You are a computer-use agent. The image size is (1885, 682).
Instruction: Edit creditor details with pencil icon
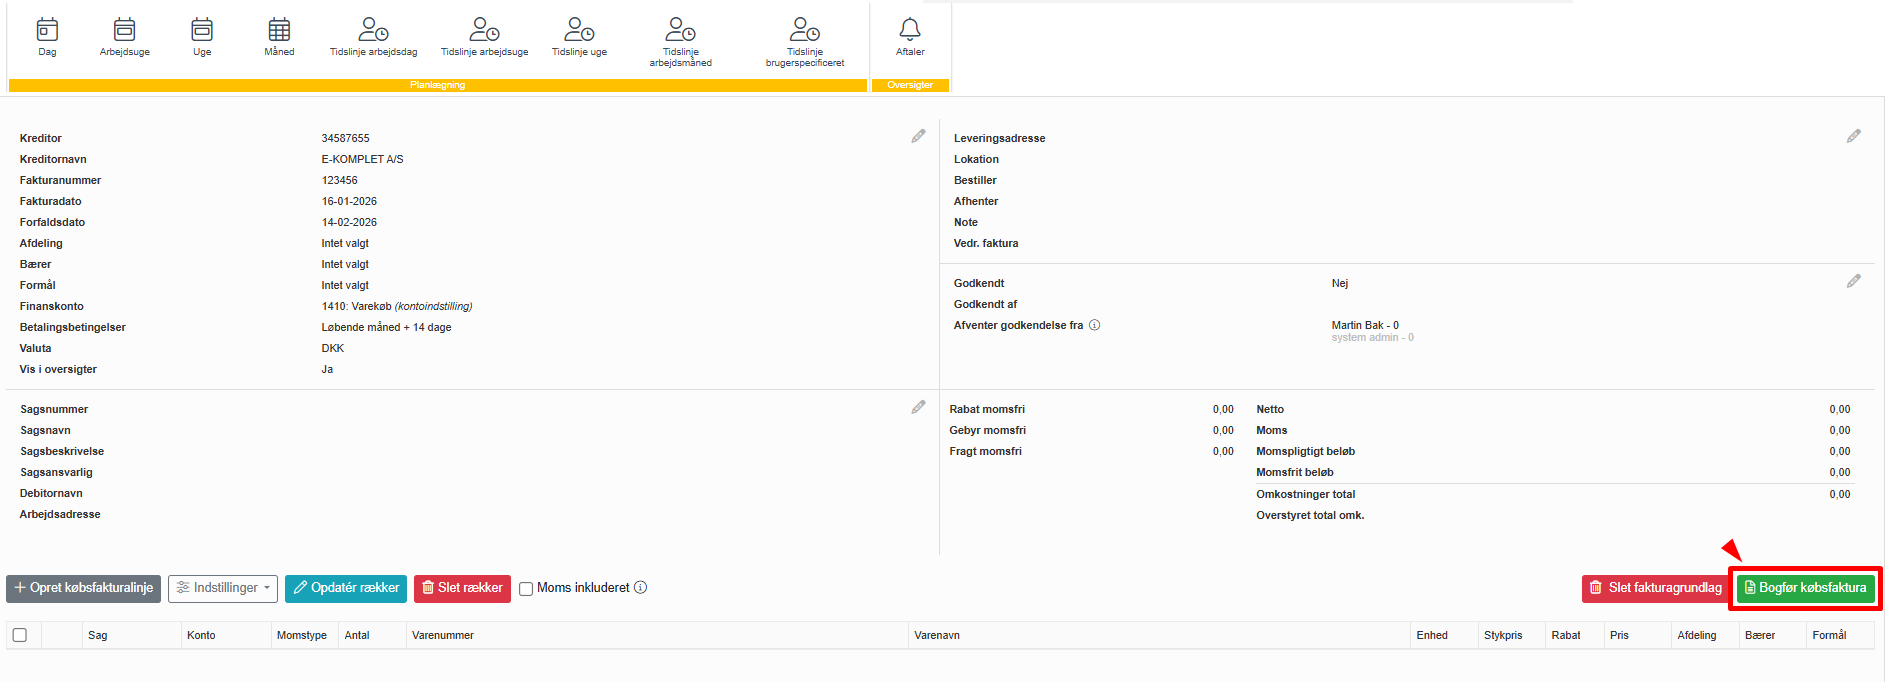(x=918, y=137)
